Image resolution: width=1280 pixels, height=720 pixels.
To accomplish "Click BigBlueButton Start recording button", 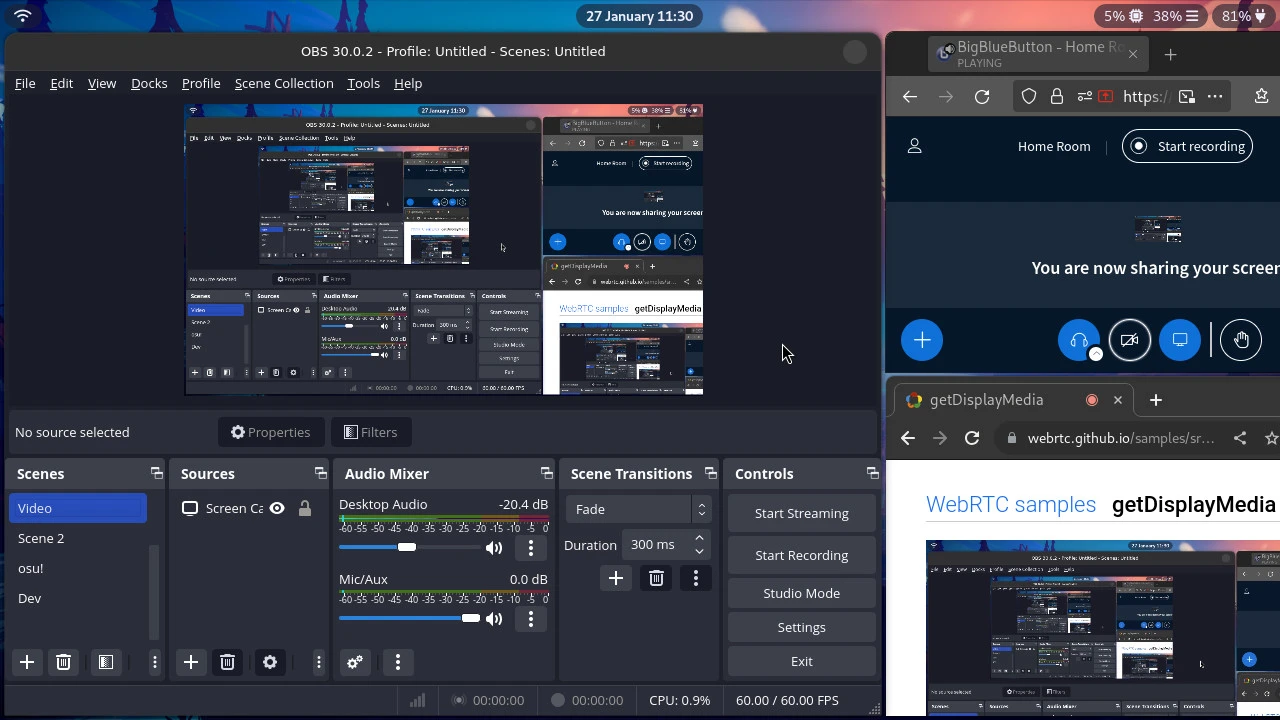I will click(1188, 146).
